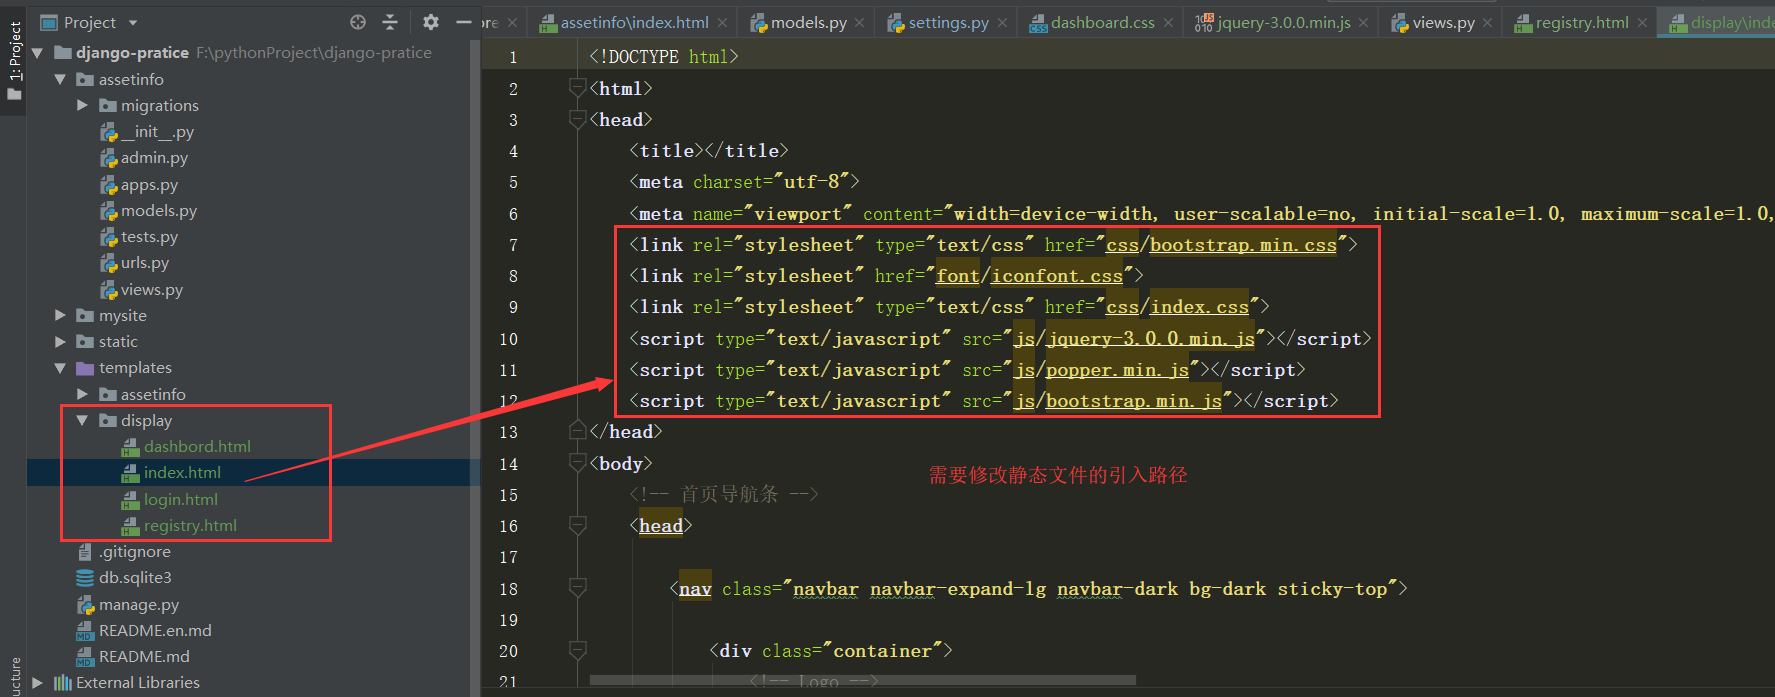This screenshot has width=1775, height=697.
Task: Click the js/popper.min.js path
Action: pos(1101,370)
